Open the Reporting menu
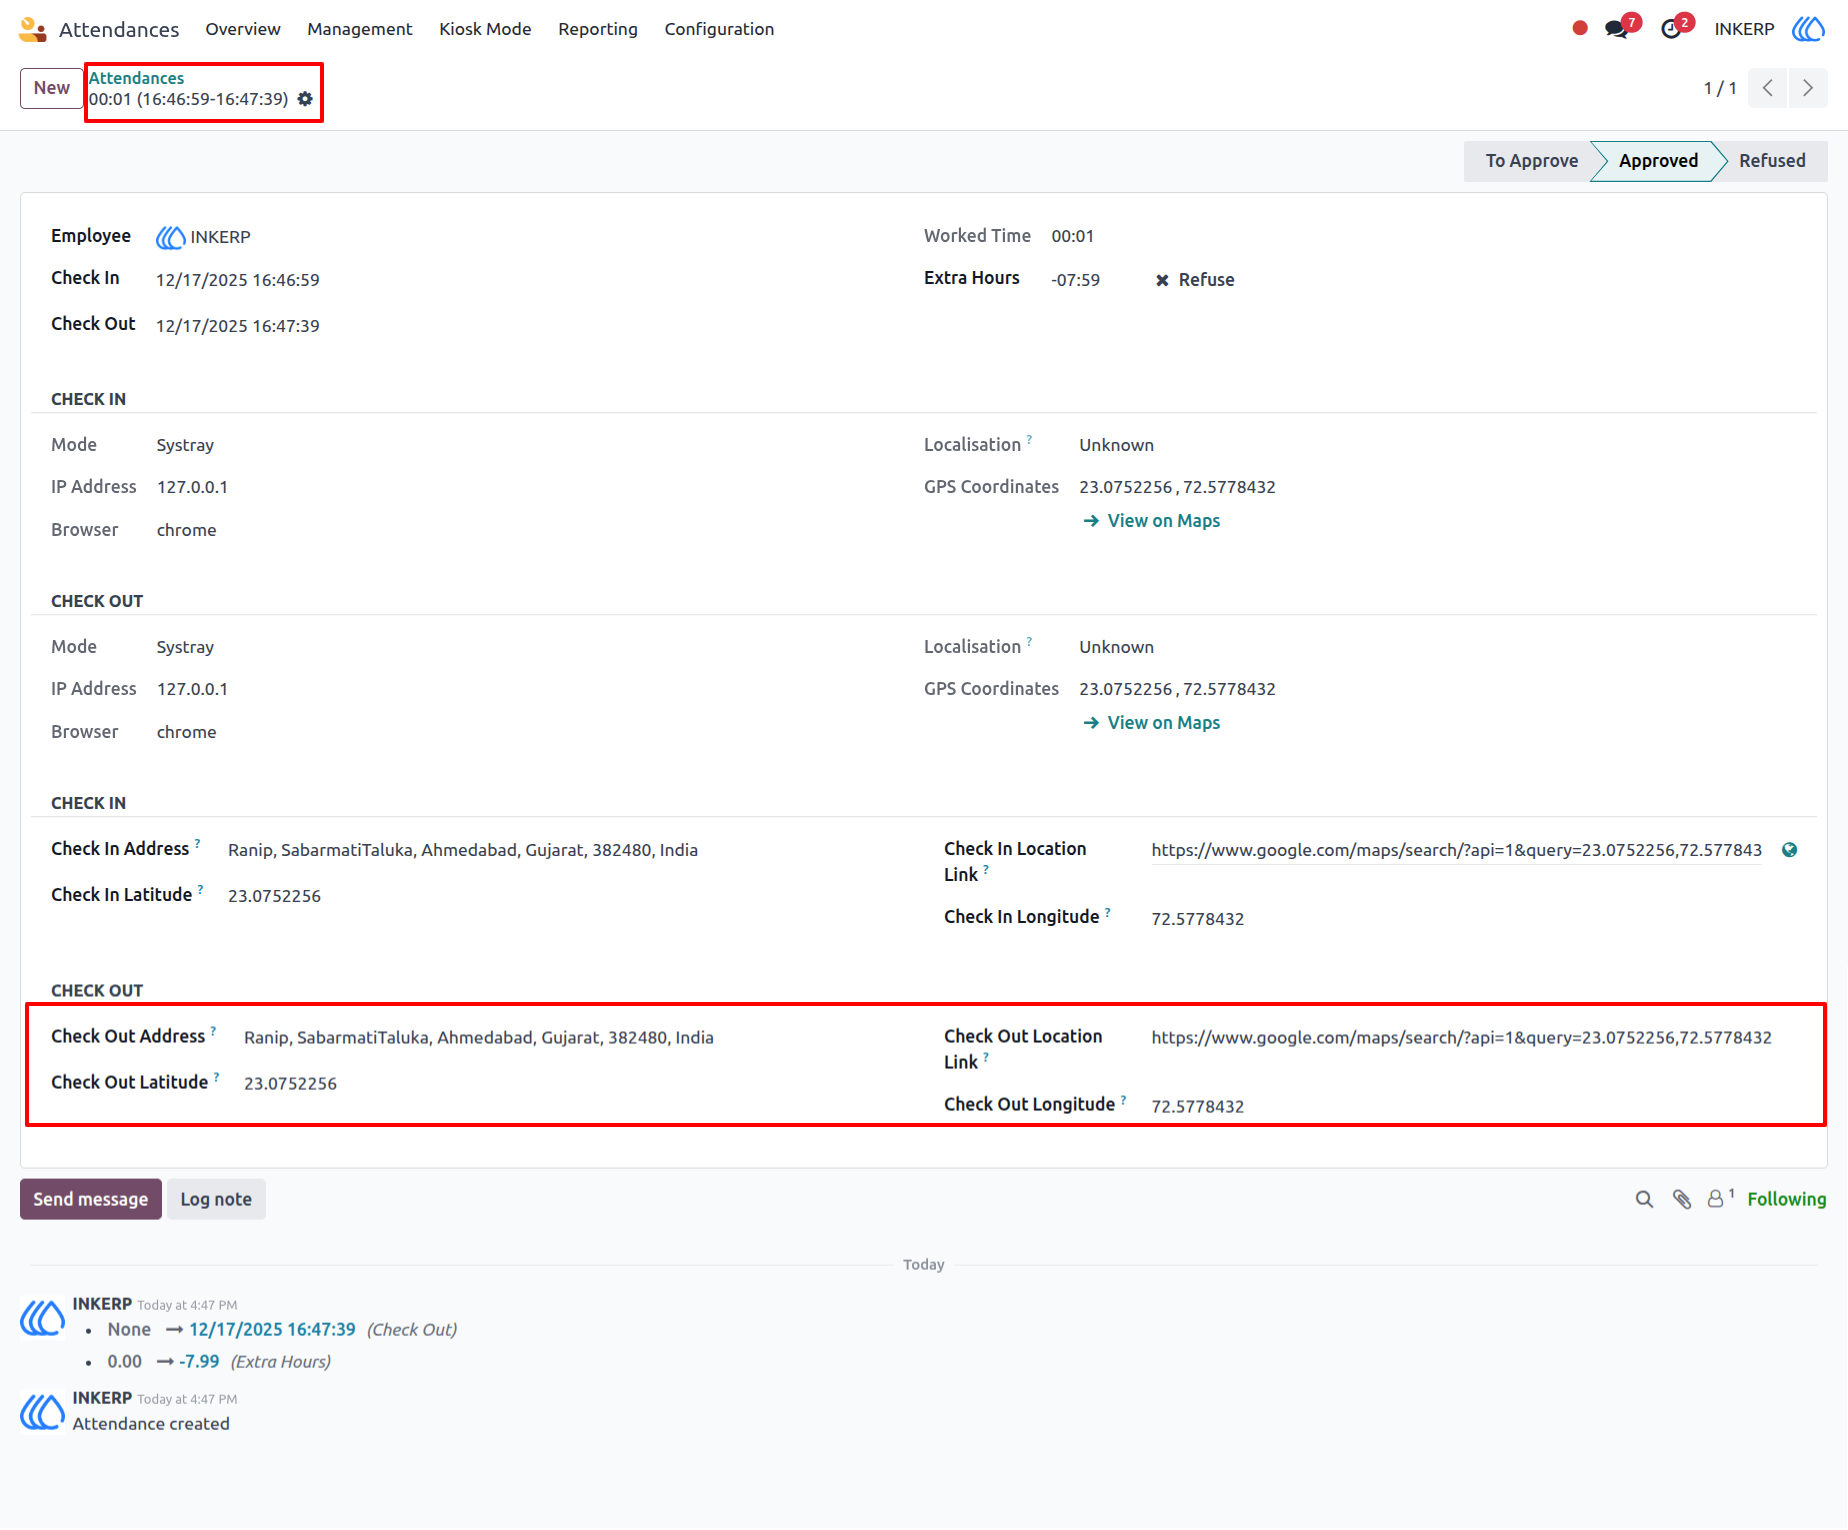The image size is (1848, 1530). pyautogui.click(x=598, y=29)
